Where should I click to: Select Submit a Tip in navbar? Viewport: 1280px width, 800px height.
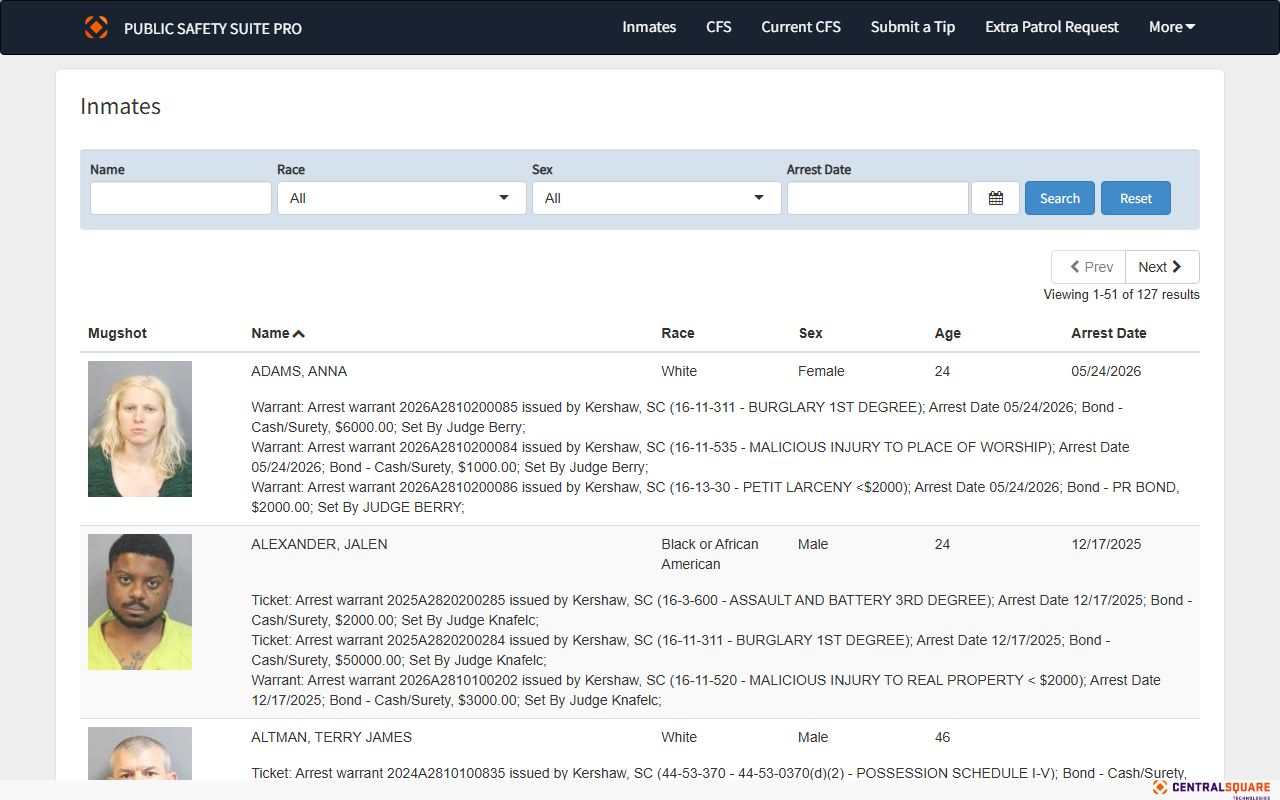point(913,27)
